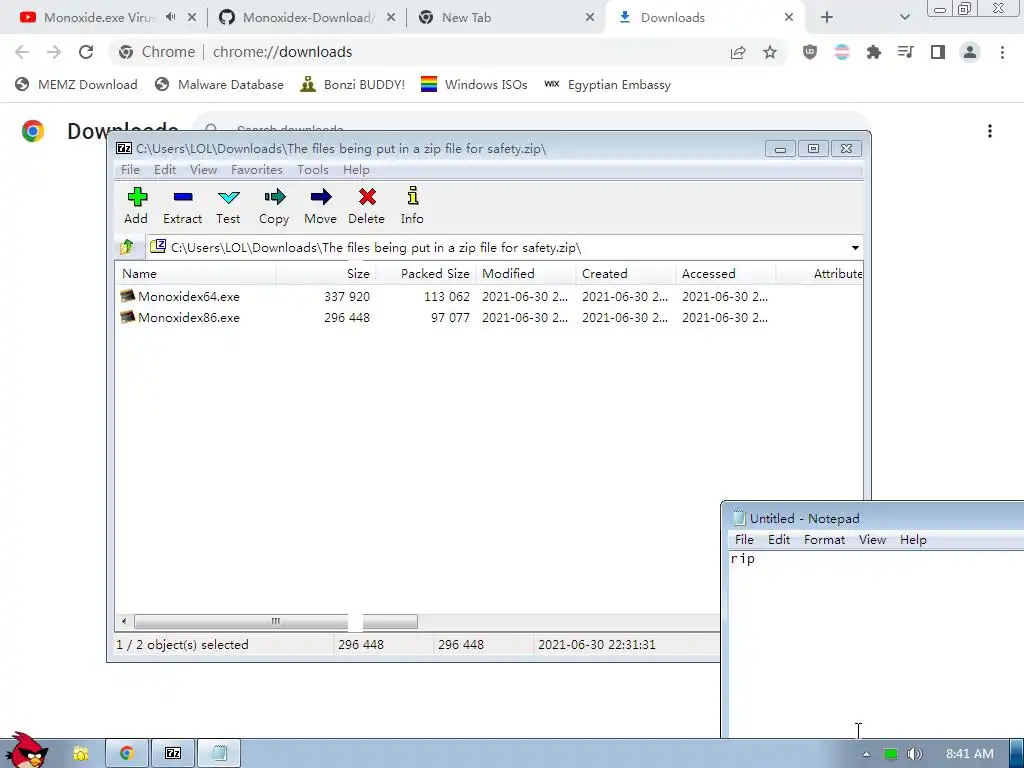Image resolution: width=1024 pixels, height=768 pixels.
Task: Click in the Notepad text area
Action: 875,643
